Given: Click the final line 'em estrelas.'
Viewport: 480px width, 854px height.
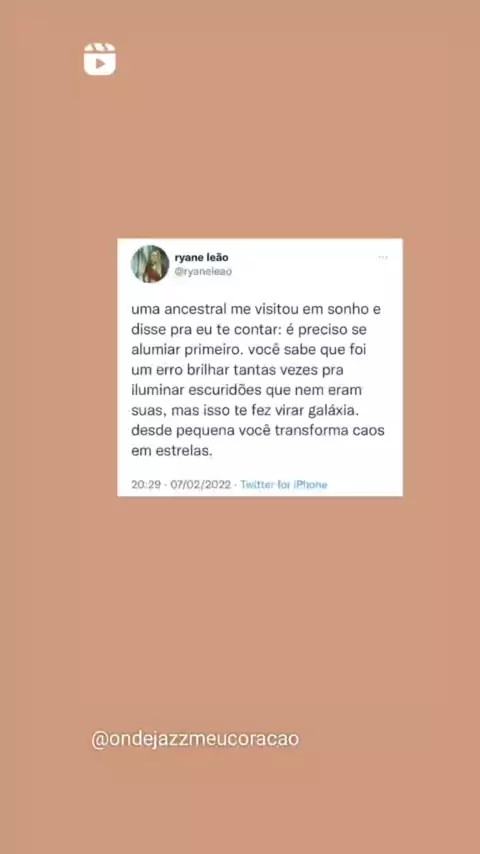Looking at the screenshot, I should (x=171, y=451).
